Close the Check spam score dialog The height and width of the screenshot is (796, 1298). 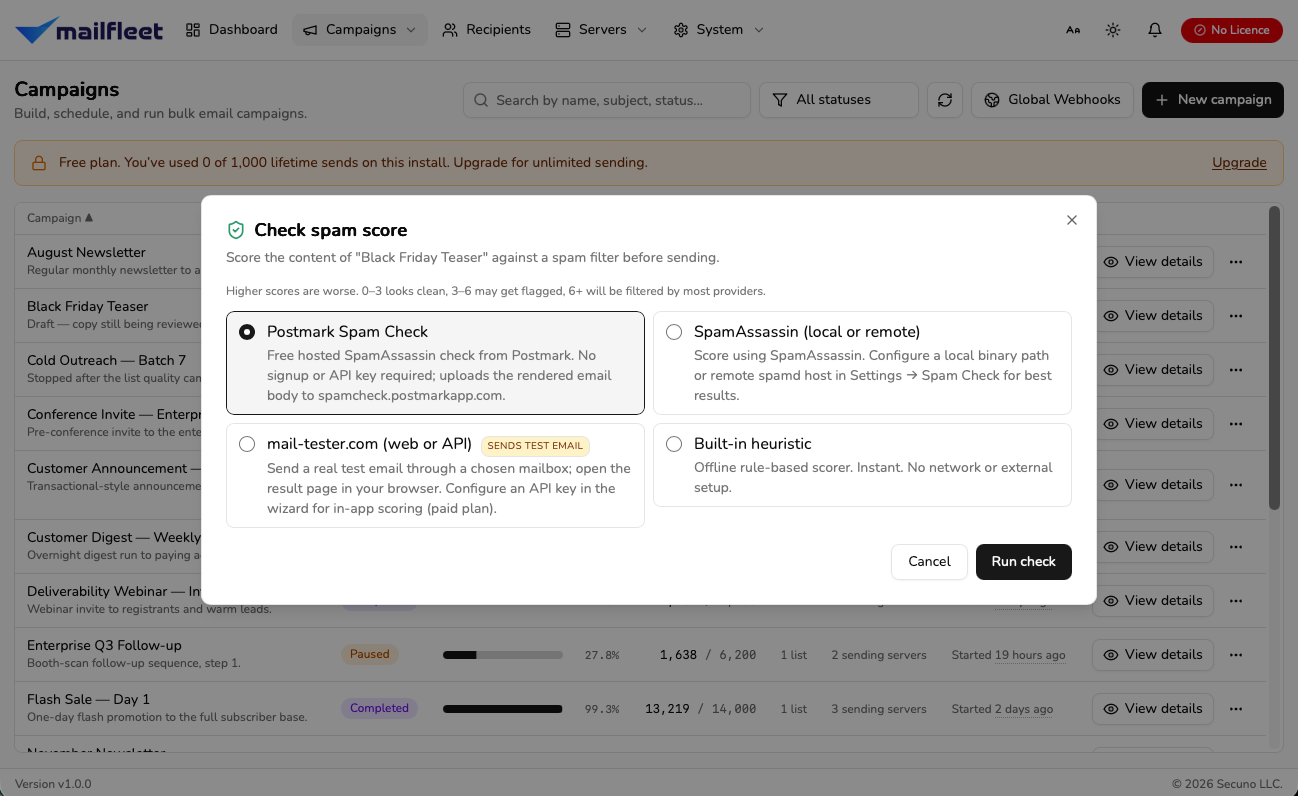pos(1072,220)
